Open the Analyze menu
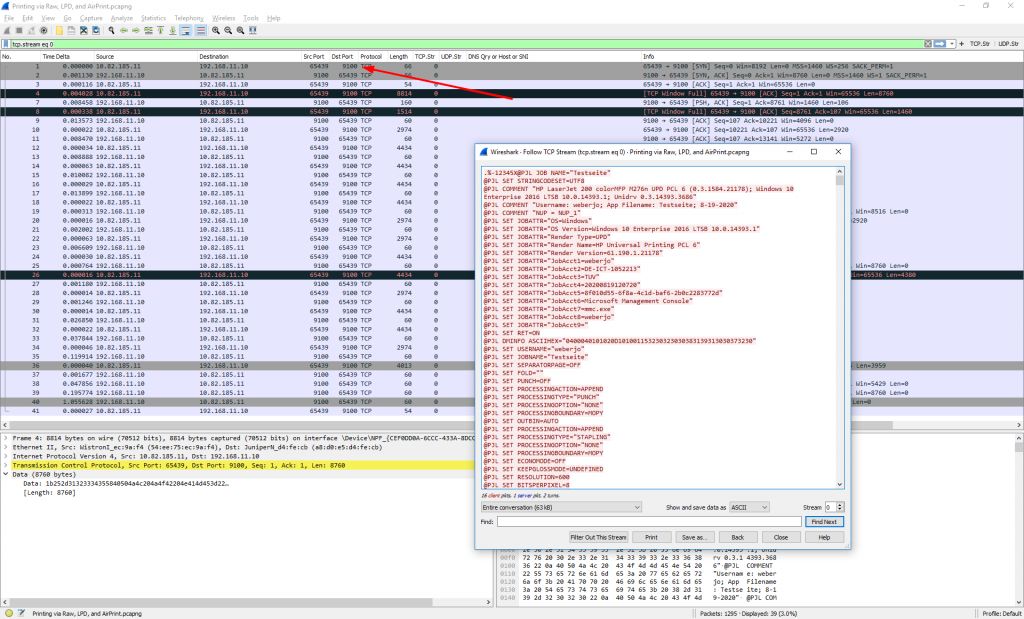Image resolution: width=1024 pixels, height=619 pixels. click(x=120, y=18)
